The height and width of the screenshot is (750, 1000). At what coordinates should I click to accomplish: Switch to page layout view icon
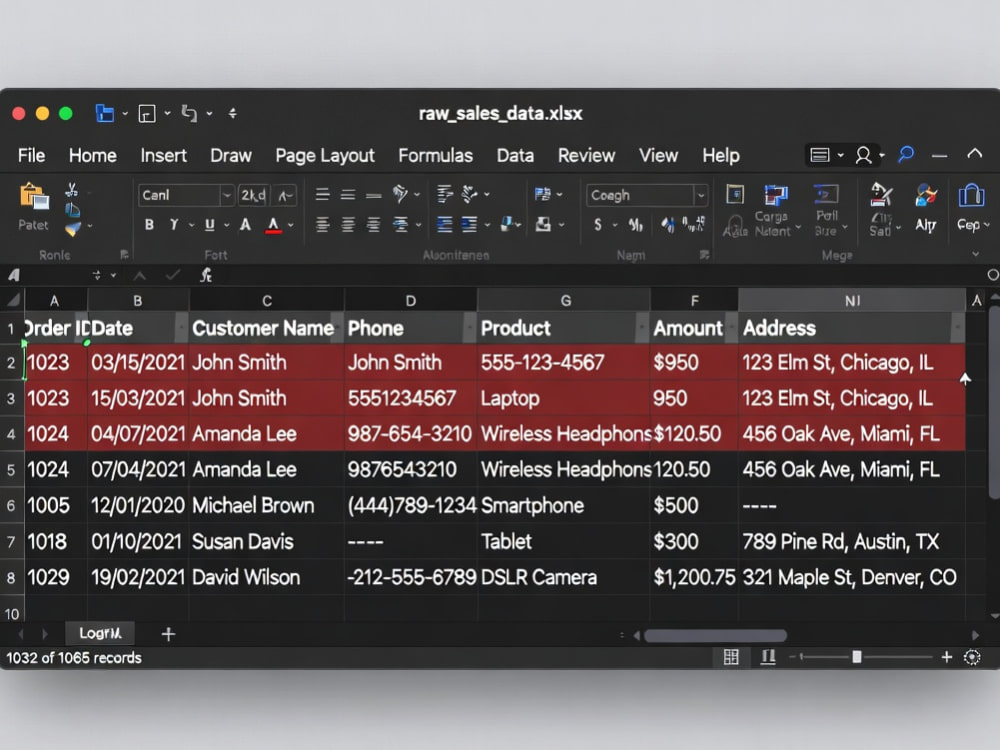pos(768,657)
